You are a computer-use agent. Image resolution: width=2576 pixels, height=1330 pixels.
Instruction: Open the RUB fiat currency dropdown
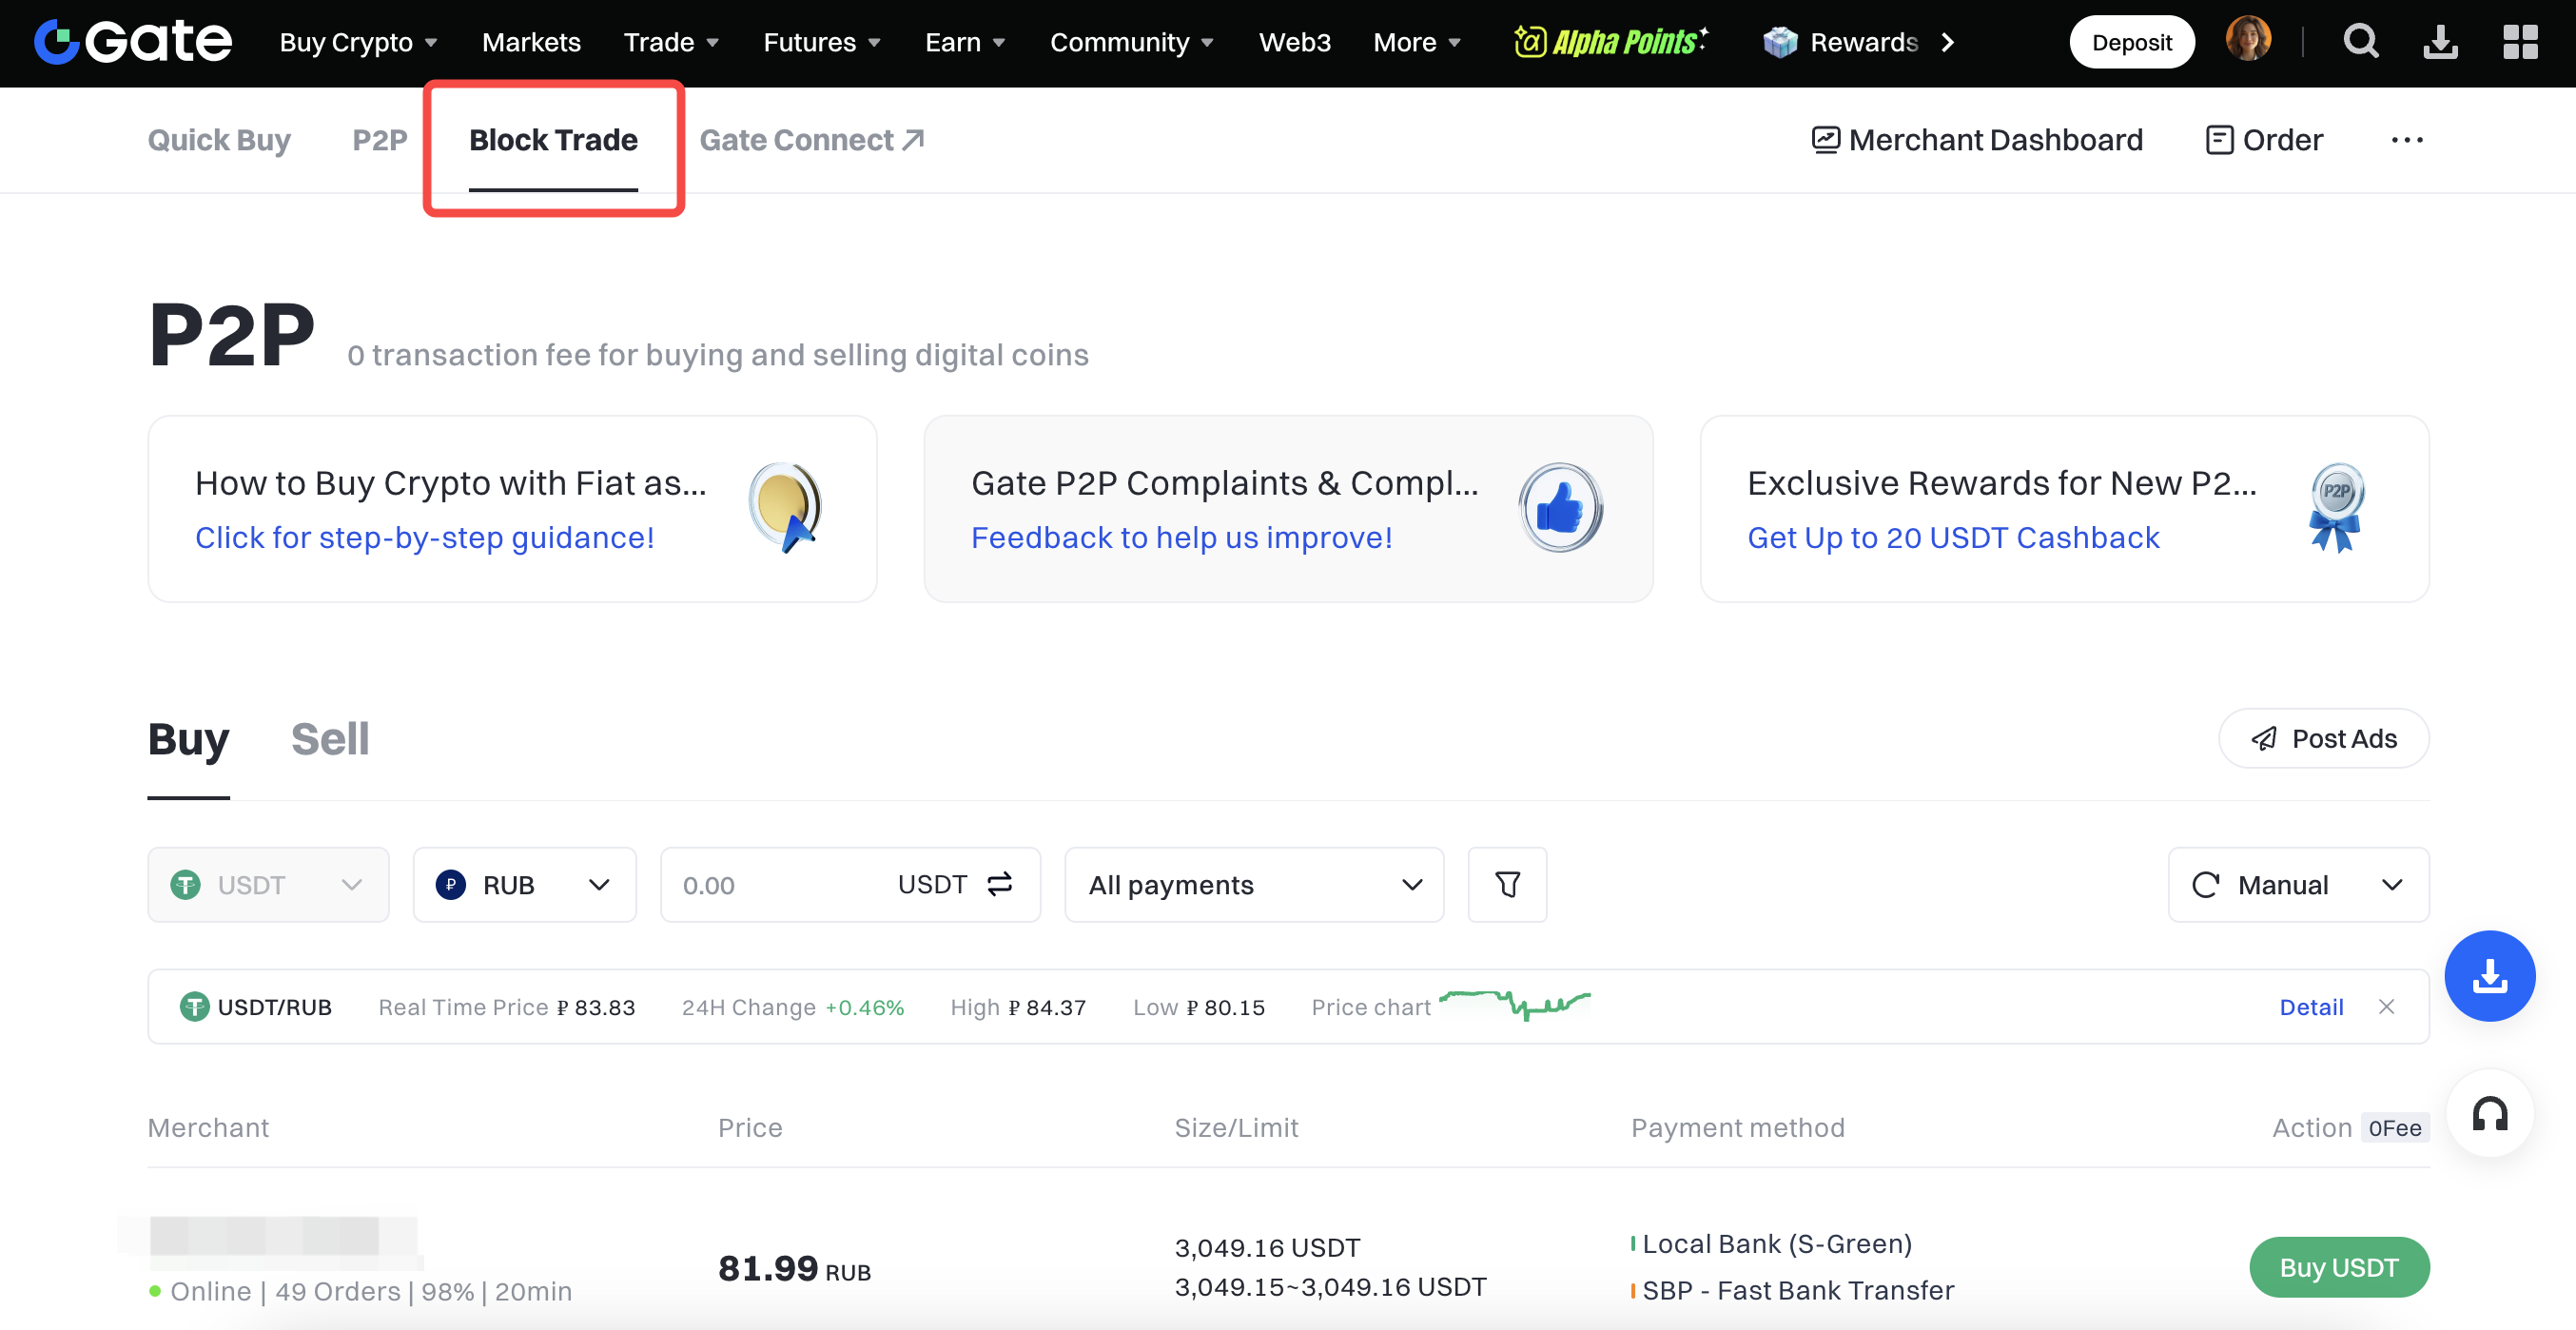tap(524, 884)
